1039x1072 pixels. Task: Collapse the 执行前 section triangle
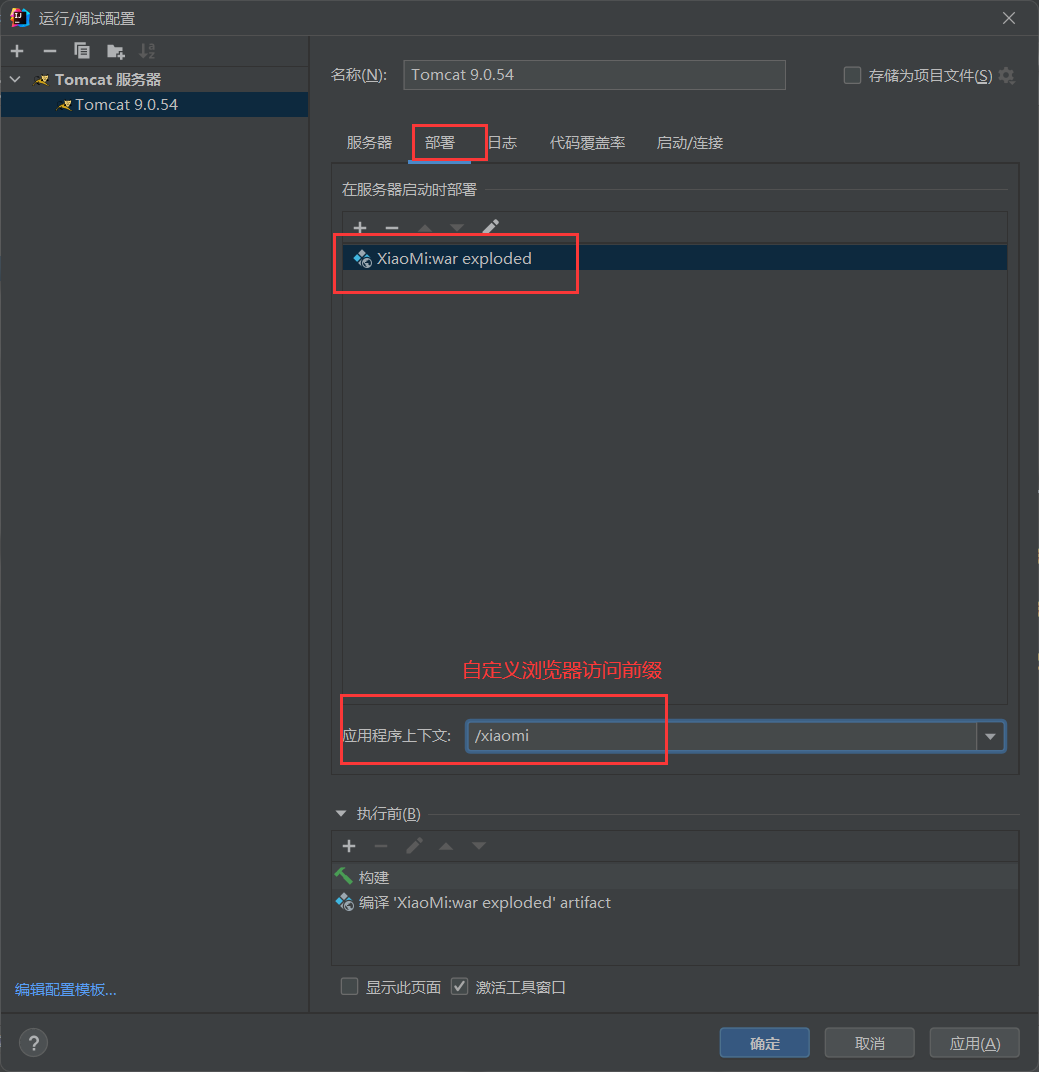[x=341, y=814]
